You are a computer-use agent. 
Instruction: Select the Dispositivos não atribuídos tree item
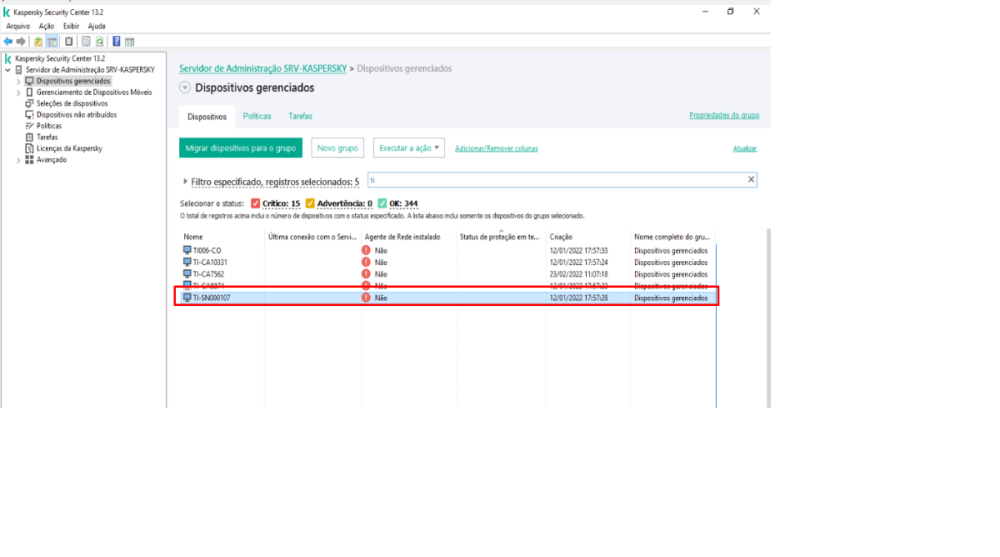point(77,115)
